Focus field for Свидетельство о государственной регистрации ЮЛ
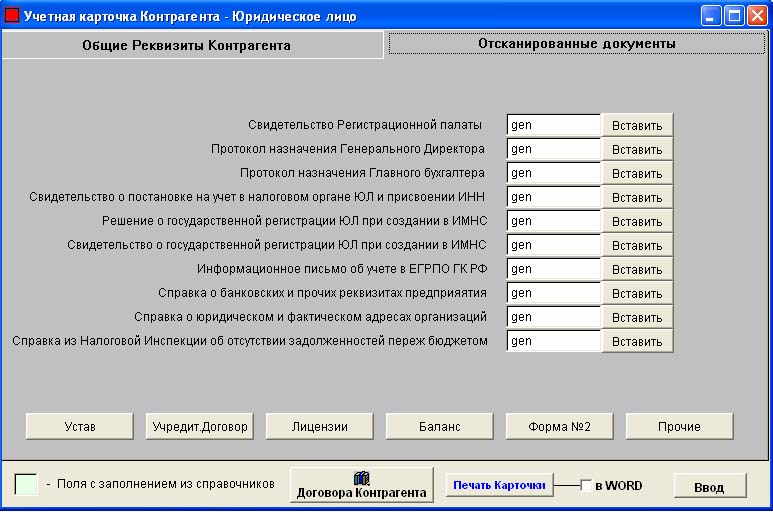 [x=554, y=245]
